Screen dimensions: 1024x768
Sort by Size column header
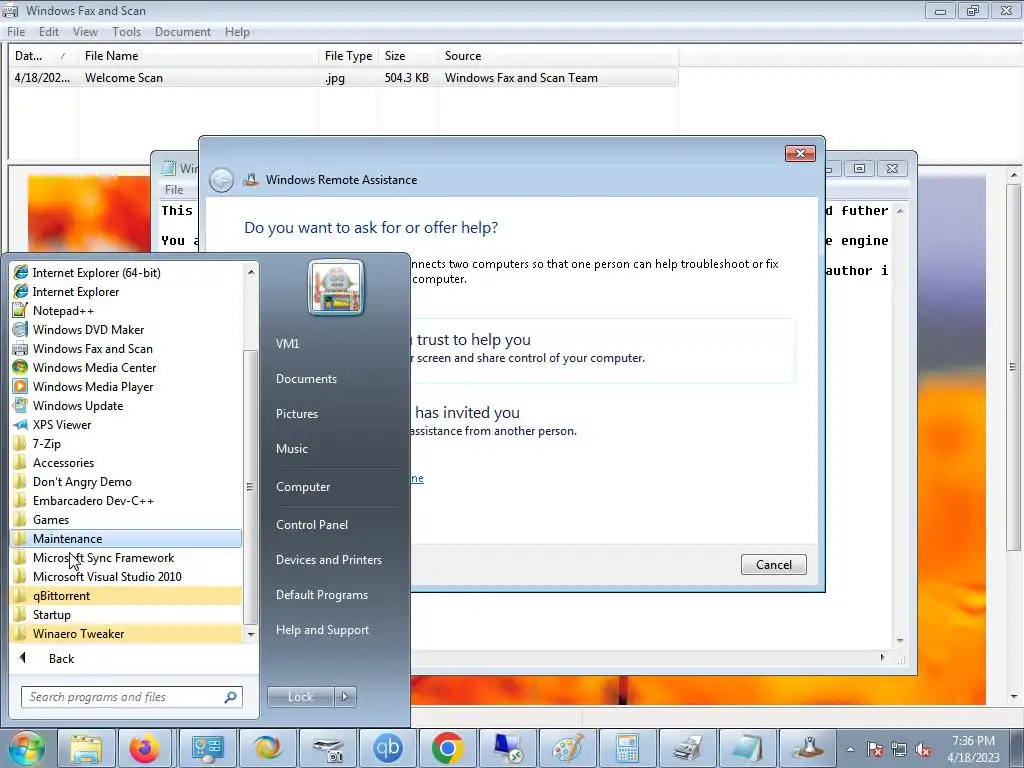(x=408, y=56)
